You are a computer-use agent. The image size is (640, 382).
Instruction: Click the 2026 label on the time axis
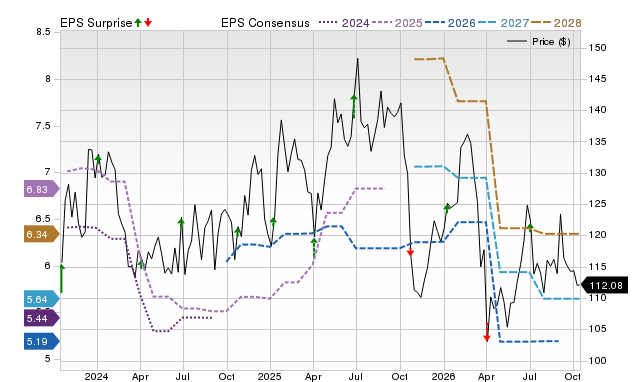[443, 376]
